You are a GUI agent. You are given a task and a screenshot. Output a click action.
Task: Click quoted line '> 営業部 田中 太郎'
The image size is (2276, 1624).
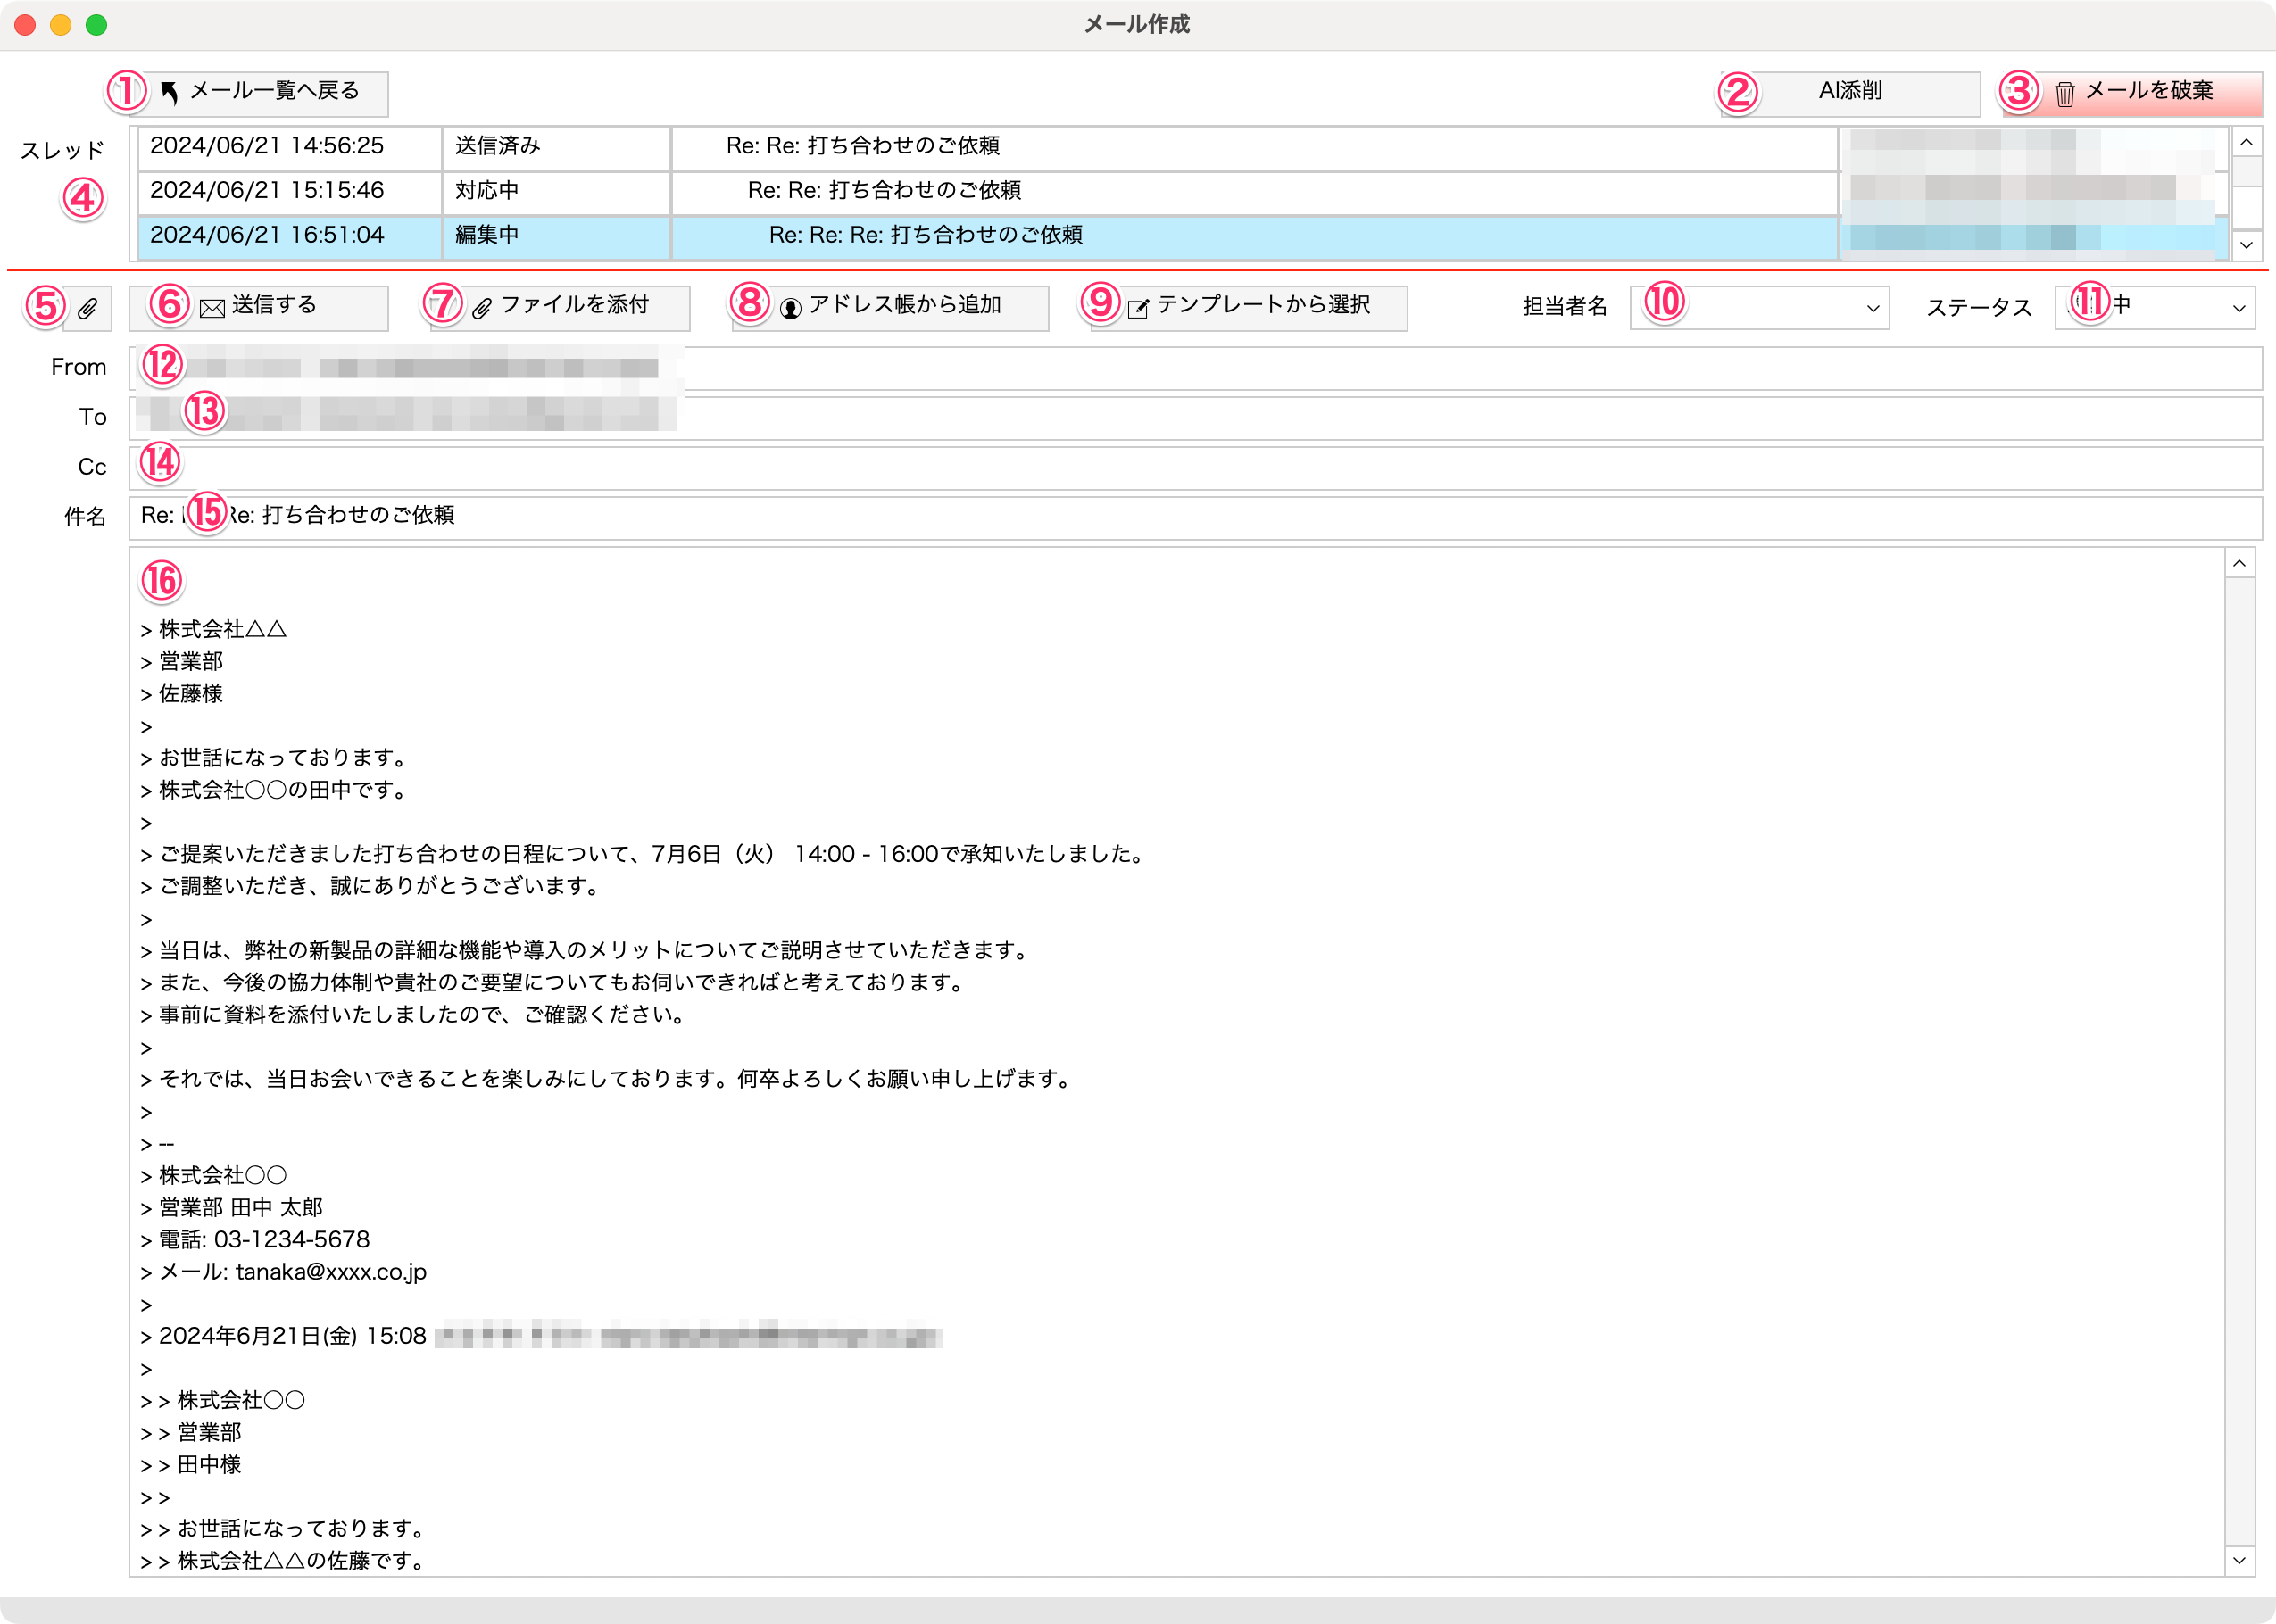pos(231,1208)
